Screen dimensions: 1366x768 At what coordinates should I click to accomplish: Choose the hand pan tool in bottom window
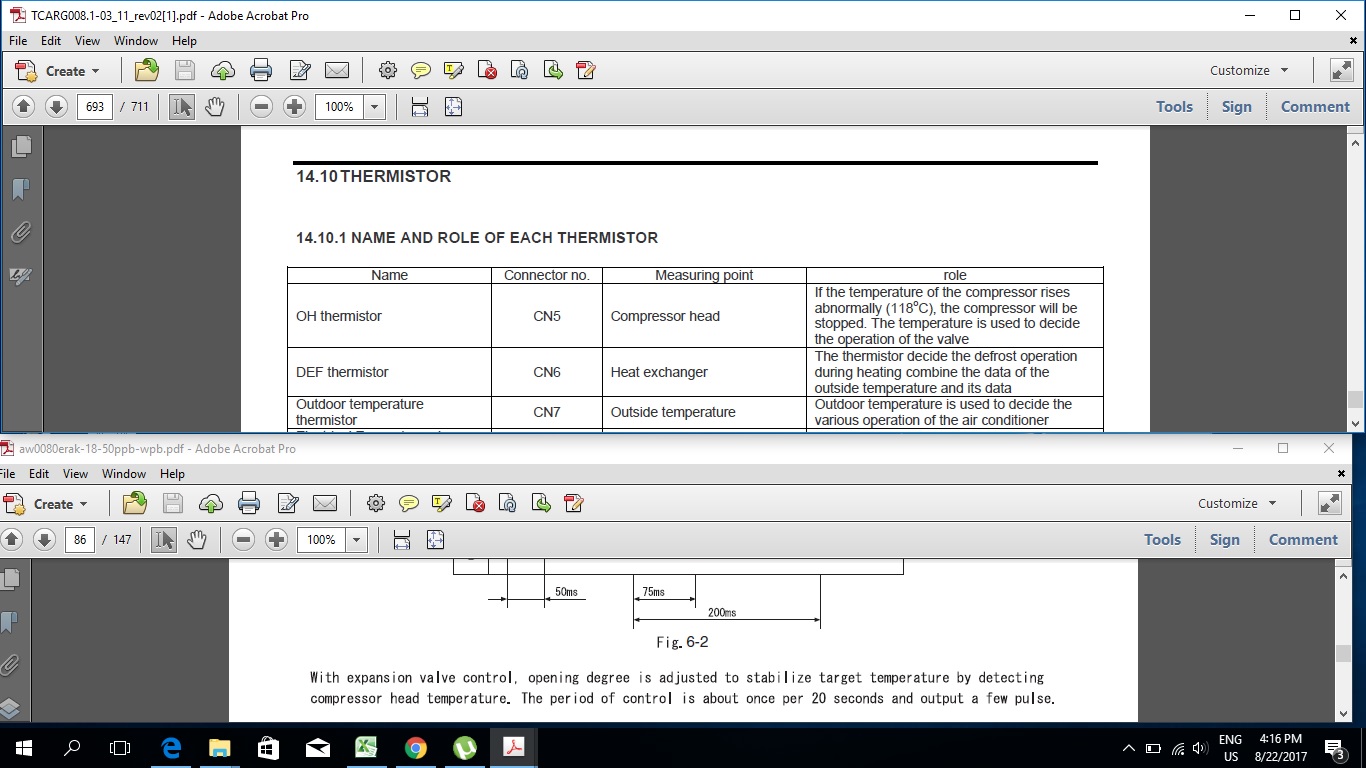click(x=197, y=540)
